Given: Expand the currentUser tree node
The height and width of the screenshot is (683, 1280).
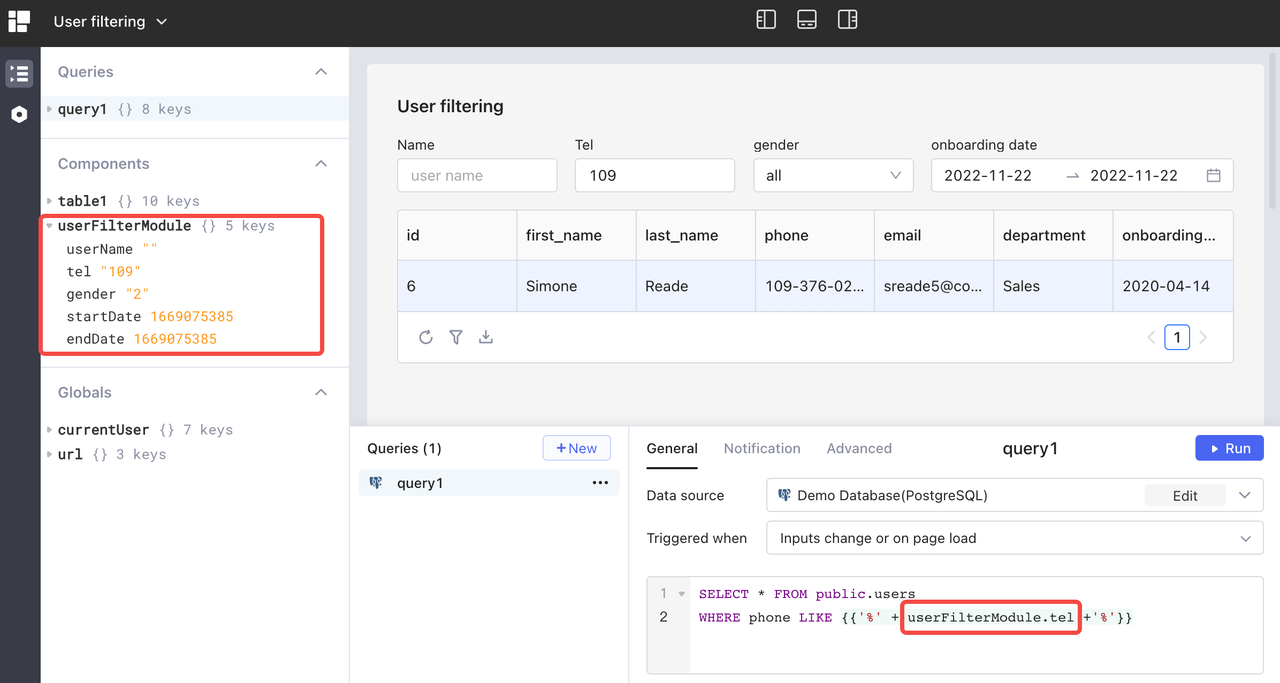Looking at the screenshot, I should [50, 430].
